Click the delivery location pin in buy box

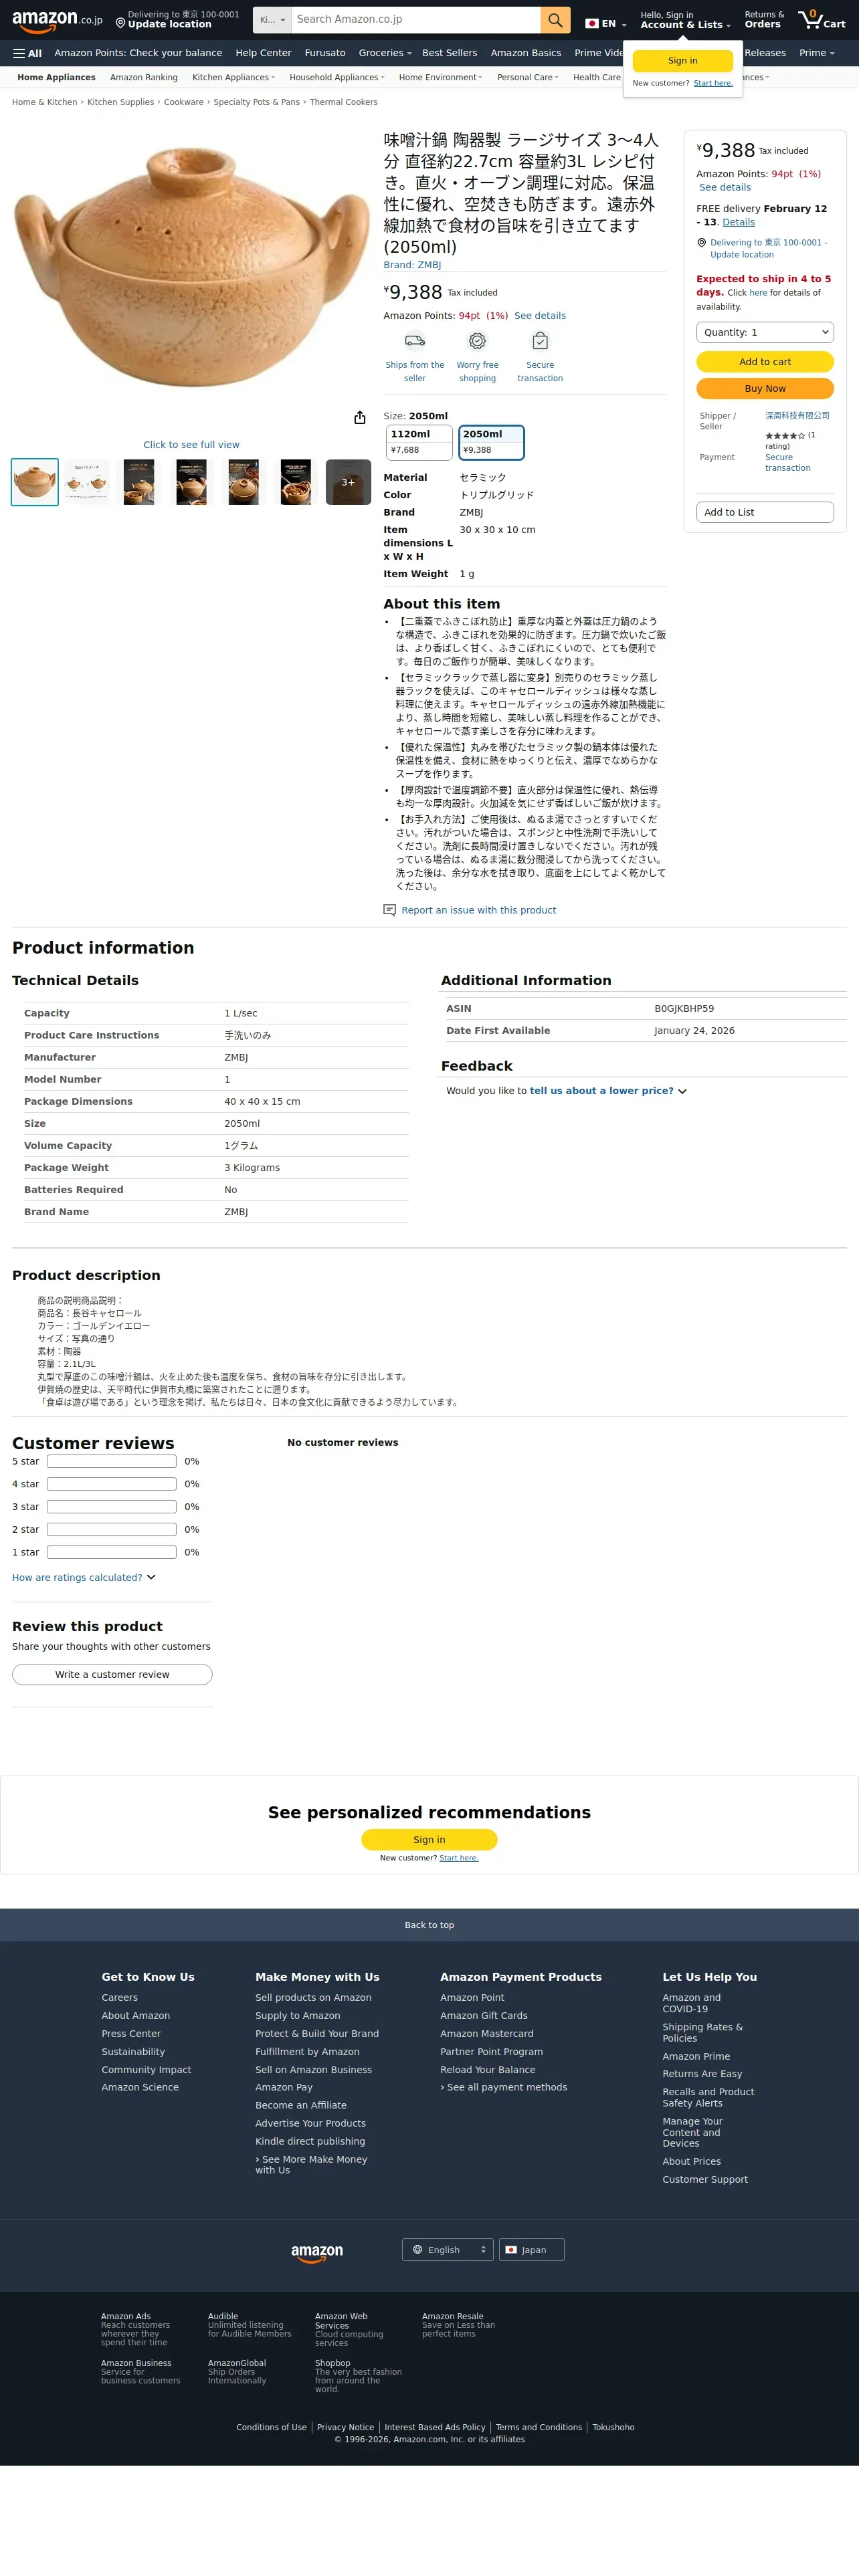[x=702, y=243]
